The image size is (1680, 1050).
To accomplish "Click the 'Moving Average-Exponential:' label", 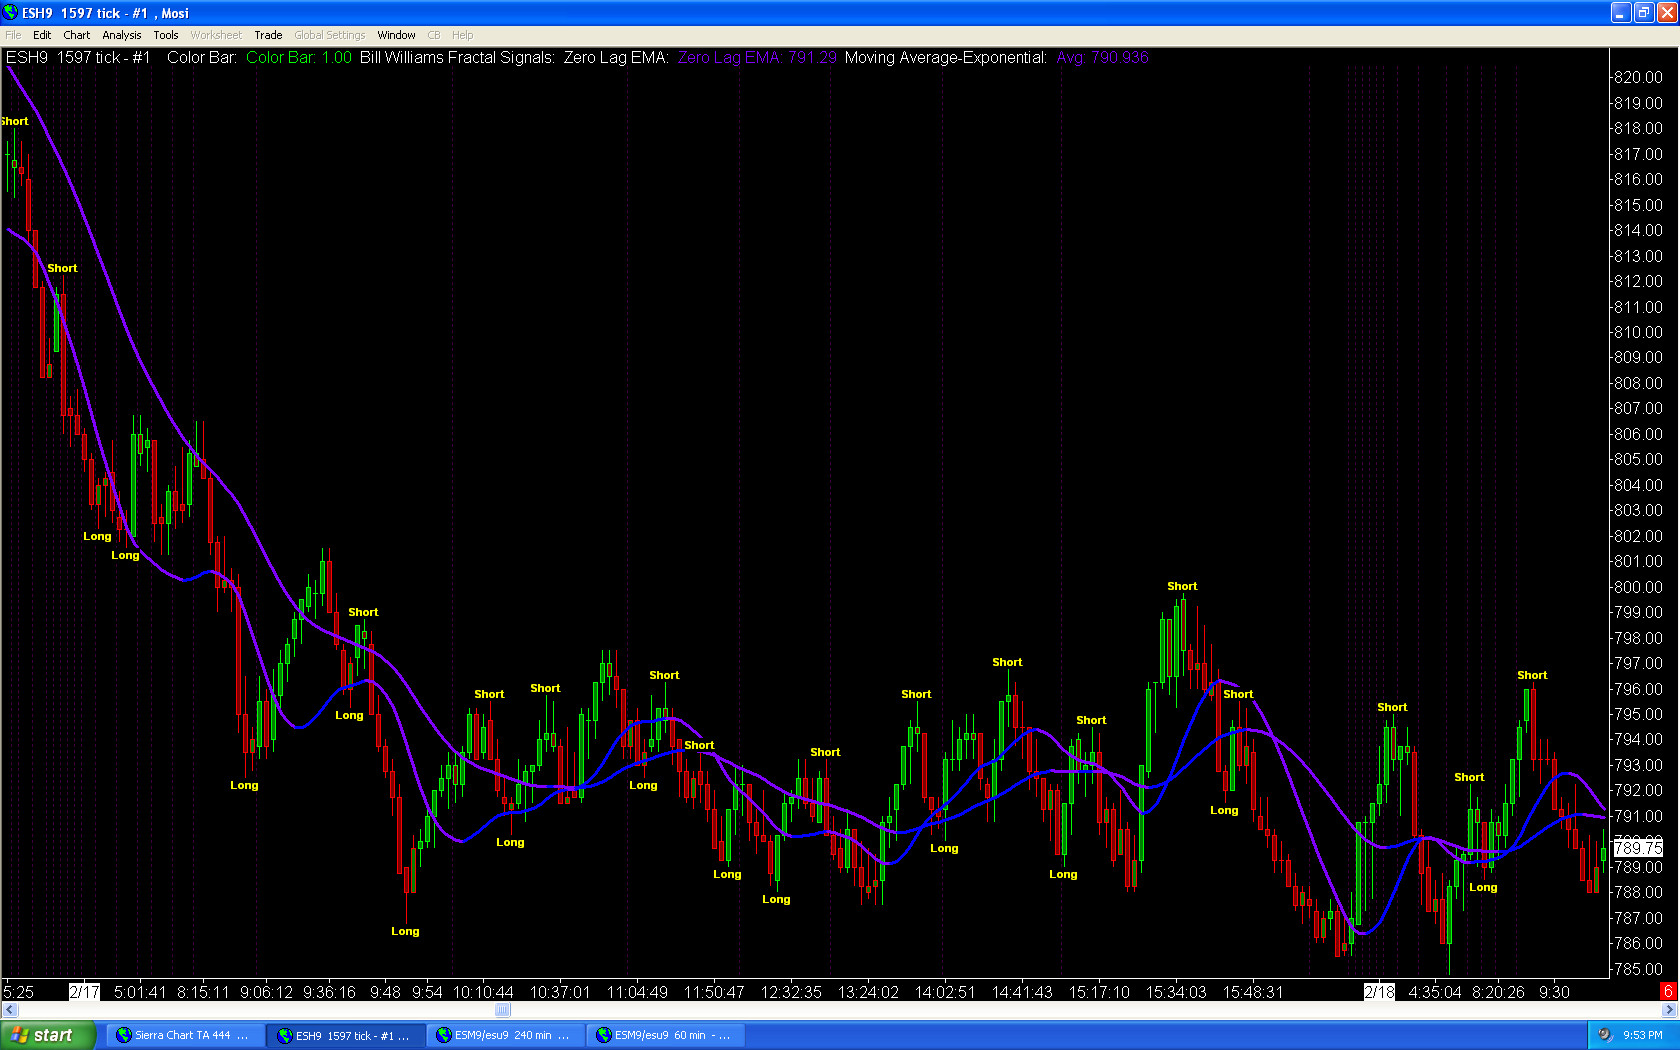I will tap(946, 58).
